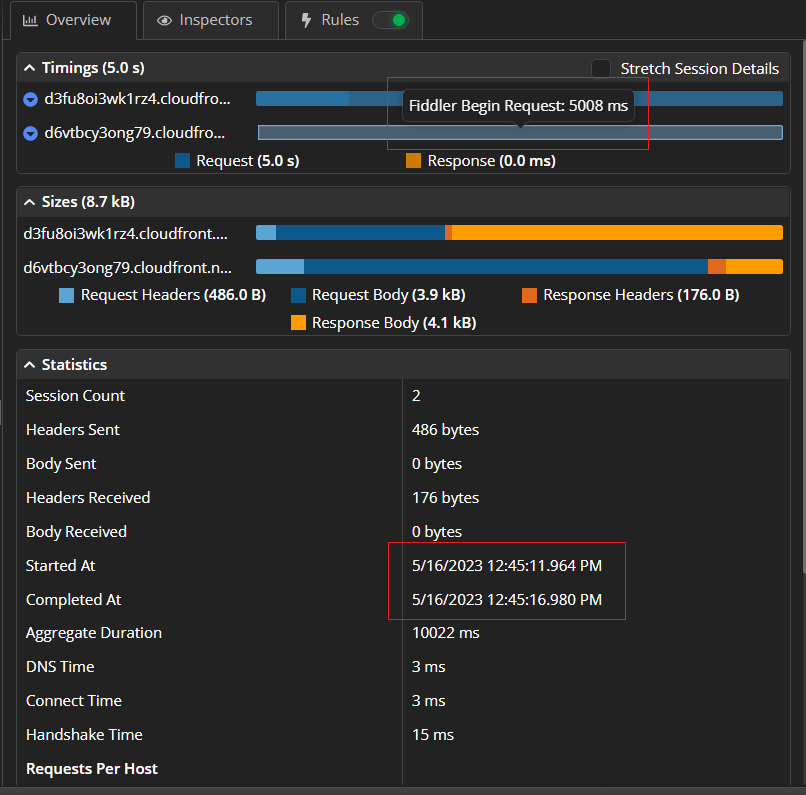Click the d6vtbcy3ong79 timing bar
The width and height of the screenshot is (806, 795).
pos(520,133)
